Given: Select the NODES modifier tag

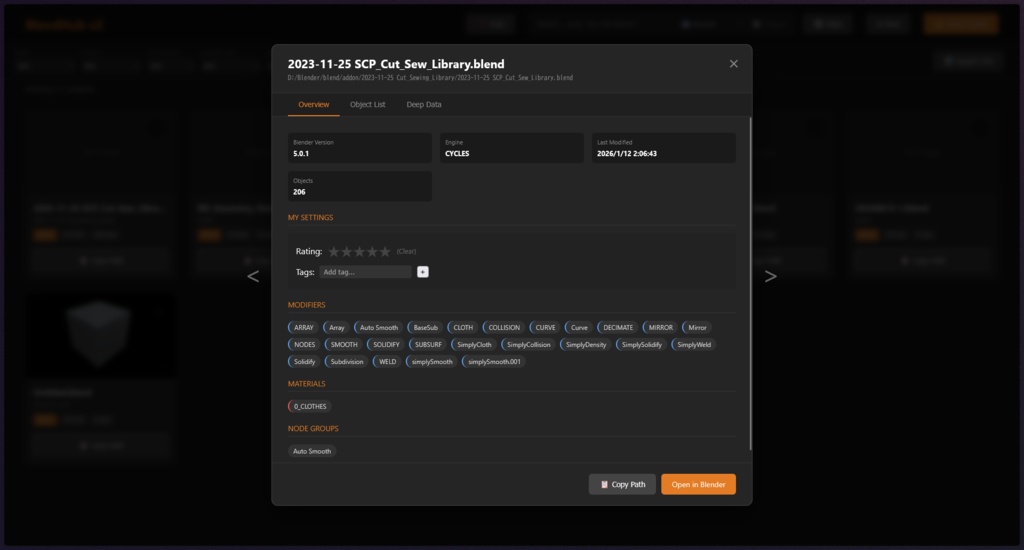Looking at the screenshot, I should click(x=304, y=344).
